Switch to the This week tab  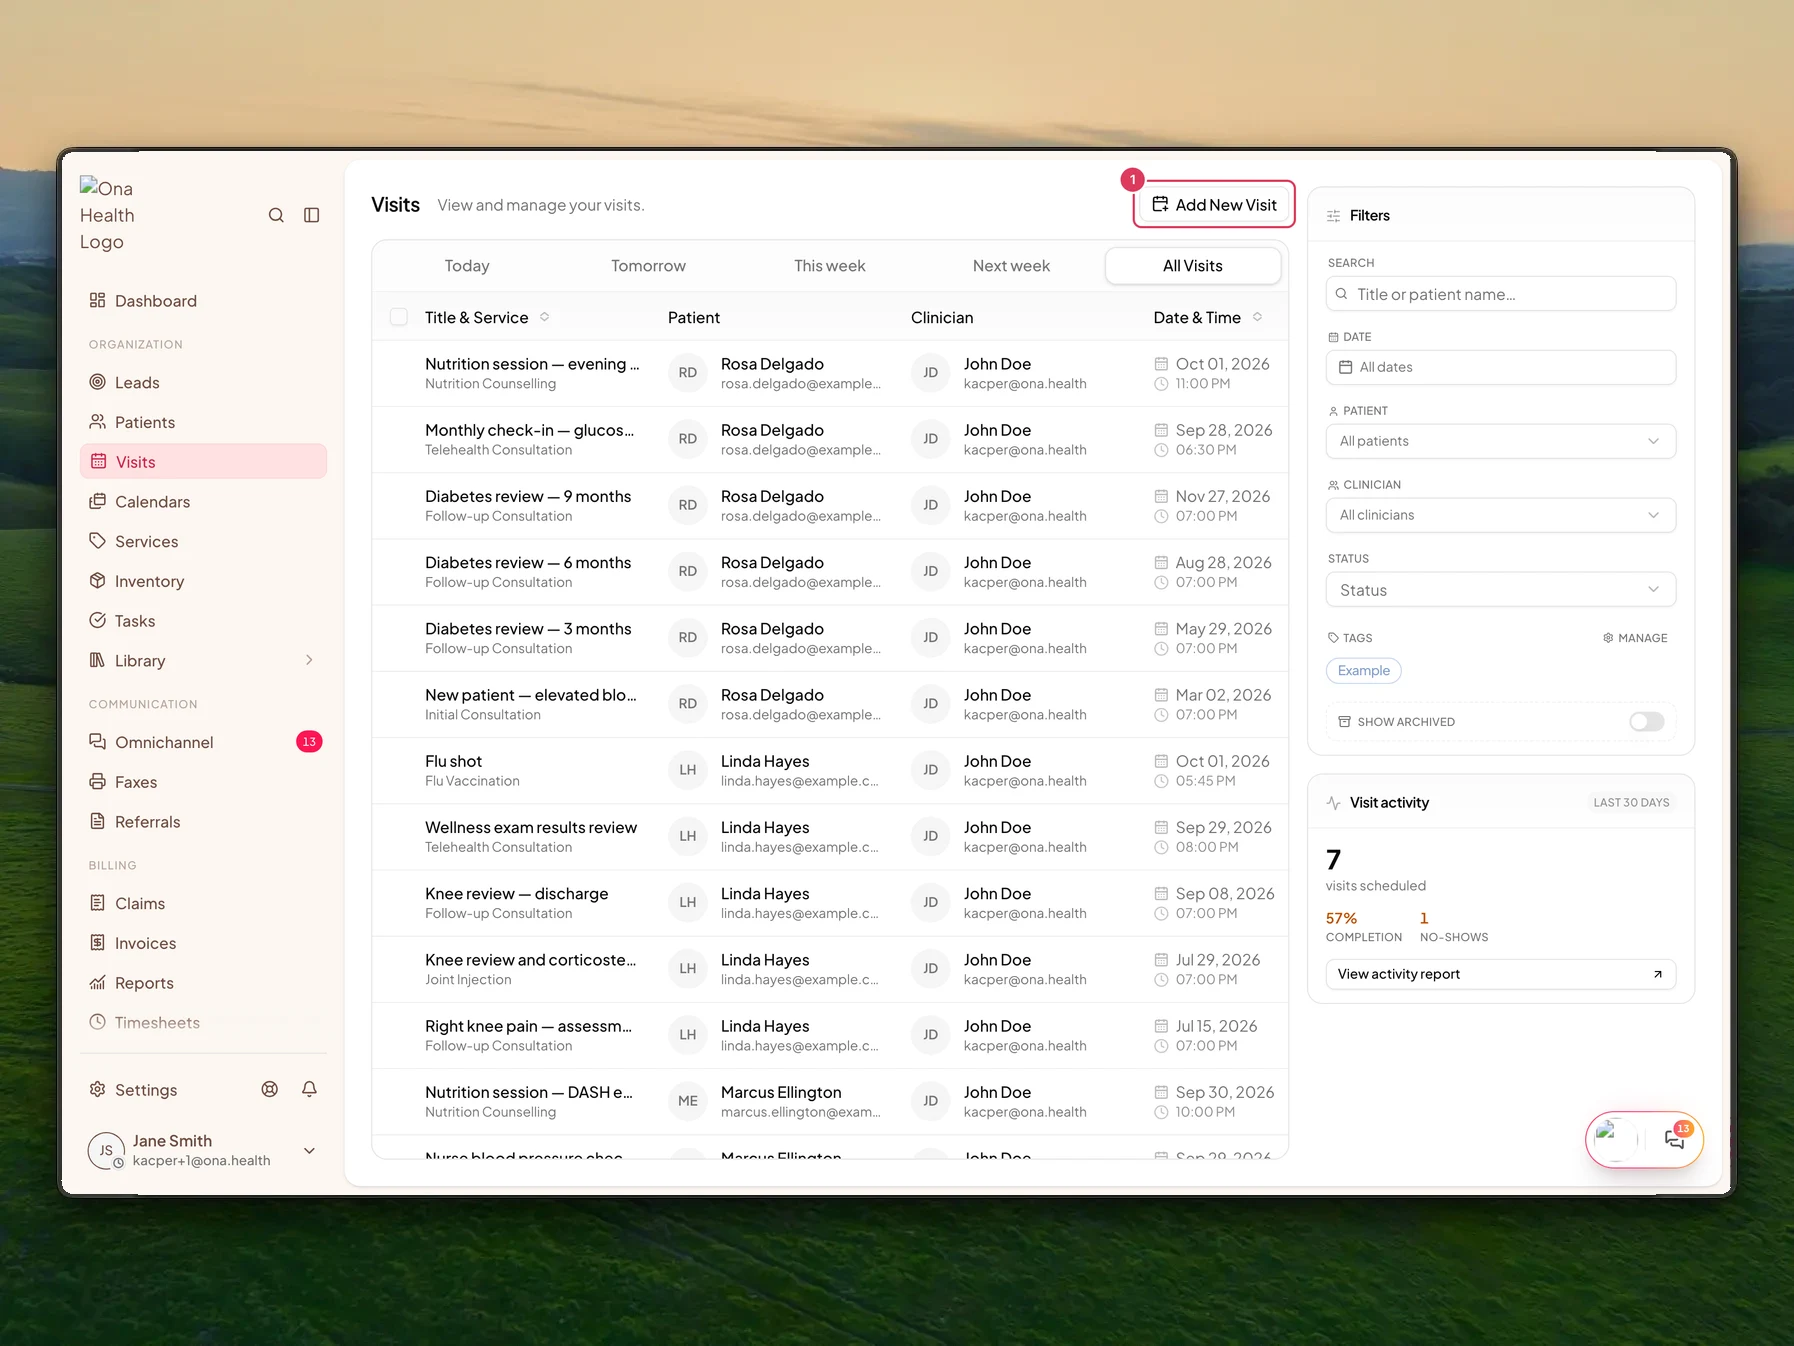click(x=830, y=266)
